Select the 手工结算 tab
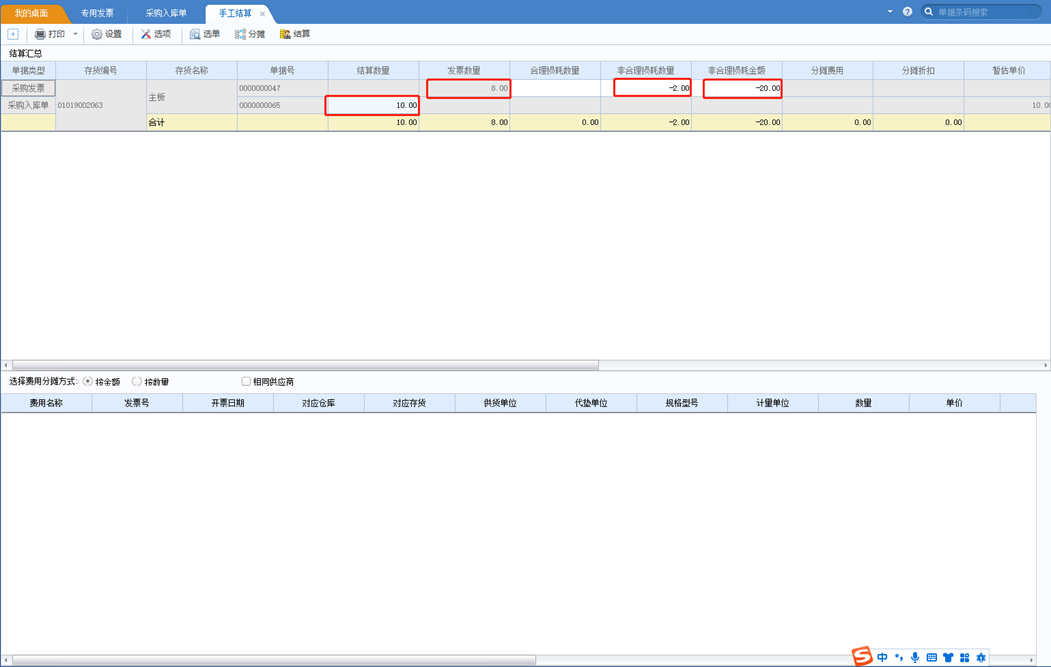Viewport: 1051px width, 667px height. tap(235, 13)
